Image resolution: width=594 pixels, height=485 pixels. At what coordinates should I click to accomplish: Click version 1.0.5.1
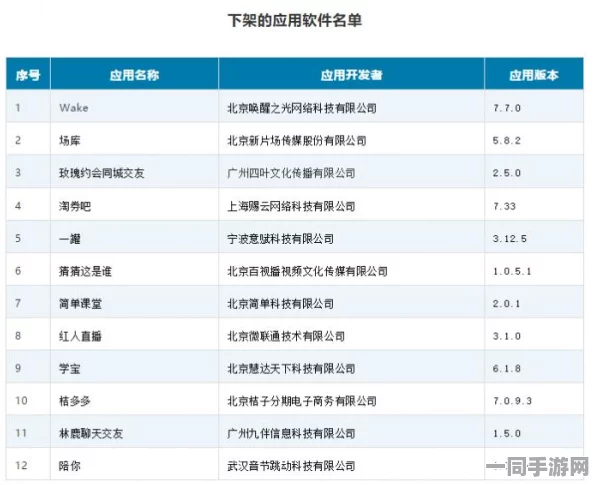coord(512,271)
